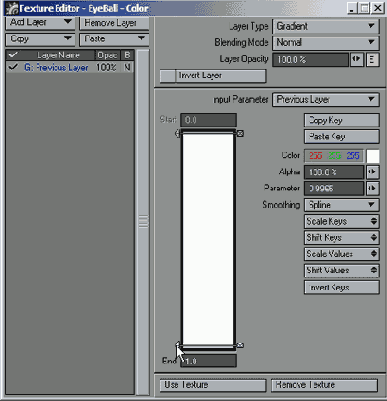The width and height of the screenshot is (387, 401).
Task: Click the Copy Key button
Action: click(x=342, y=120)
